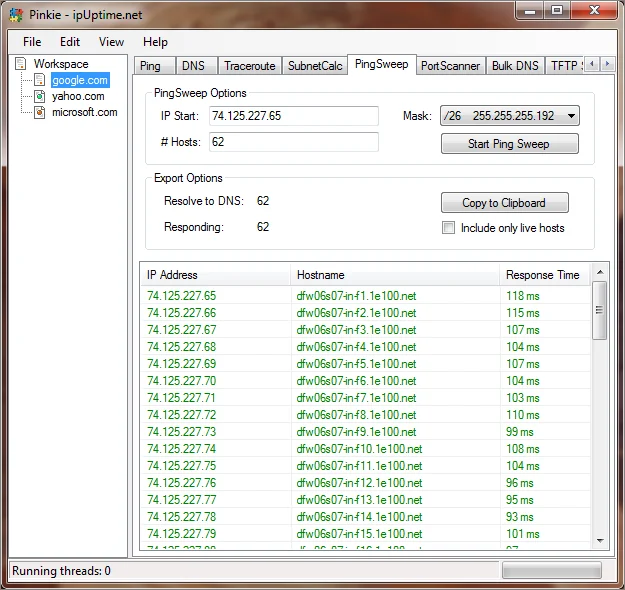
Task: Click the results list scroll-down arrow
Action: pyautogui.click(x=600, y=541)
